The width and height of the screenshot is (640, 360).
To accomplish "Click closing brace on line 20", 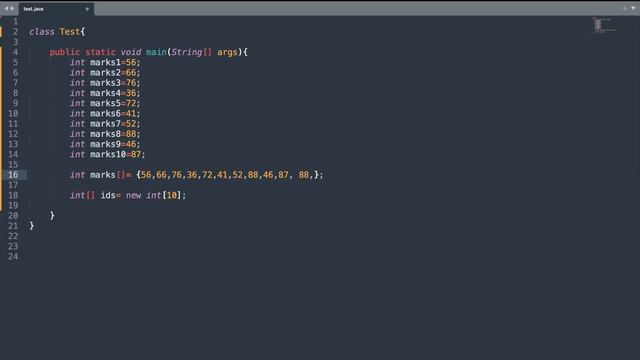I will click(52, 216).
